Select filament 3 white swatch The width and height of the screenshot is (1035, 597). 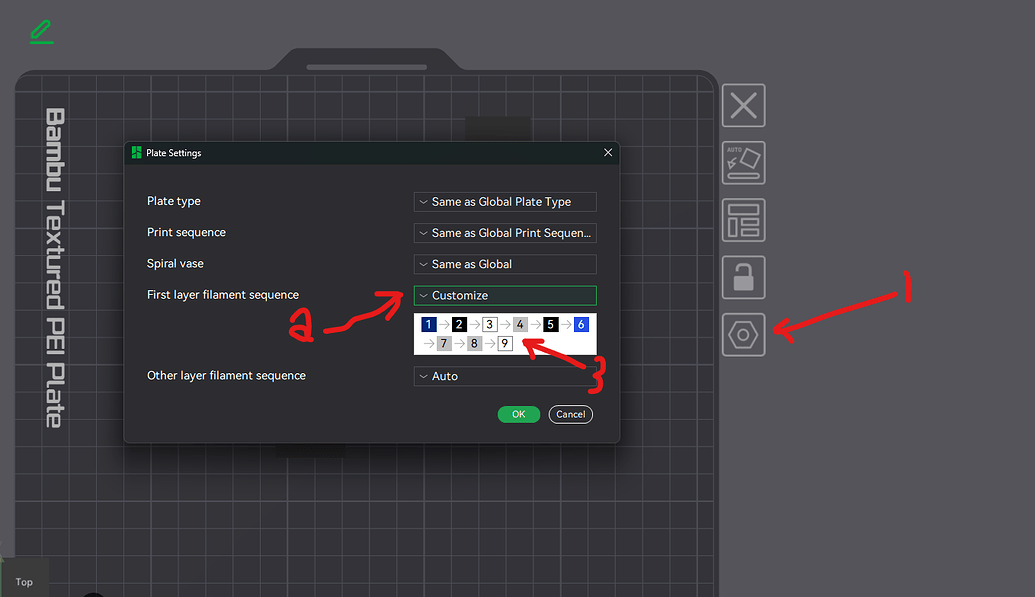tap(489, 324)
